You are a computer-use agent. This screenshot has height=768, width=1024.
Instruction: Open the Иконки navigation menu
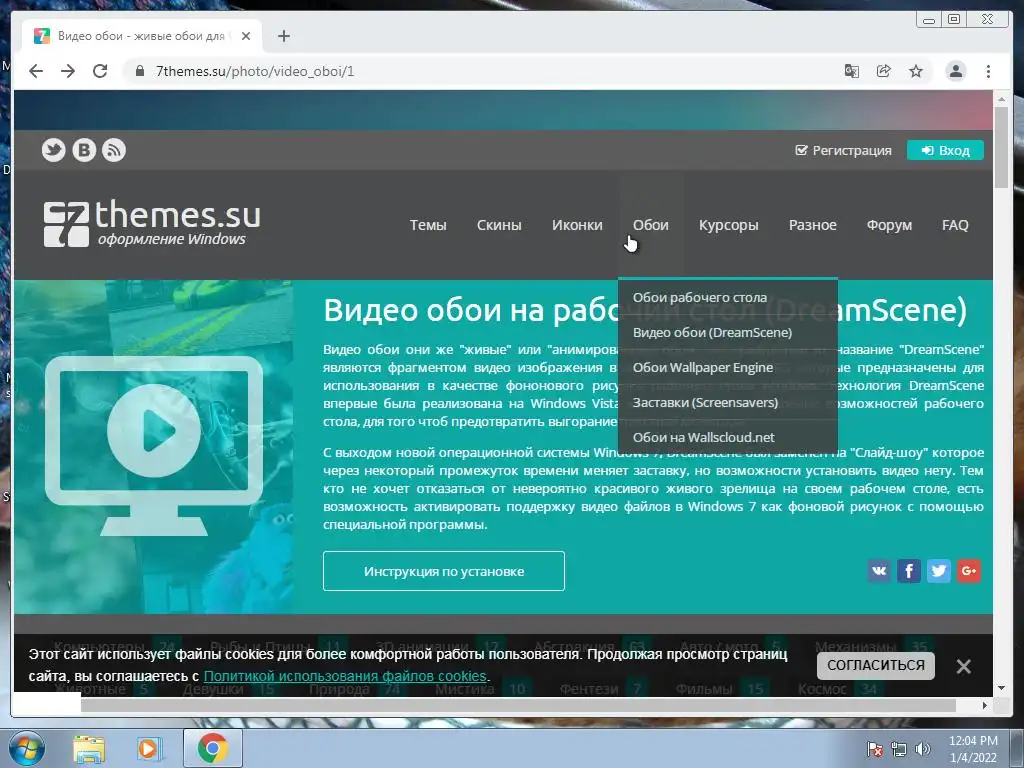[577, 225]
